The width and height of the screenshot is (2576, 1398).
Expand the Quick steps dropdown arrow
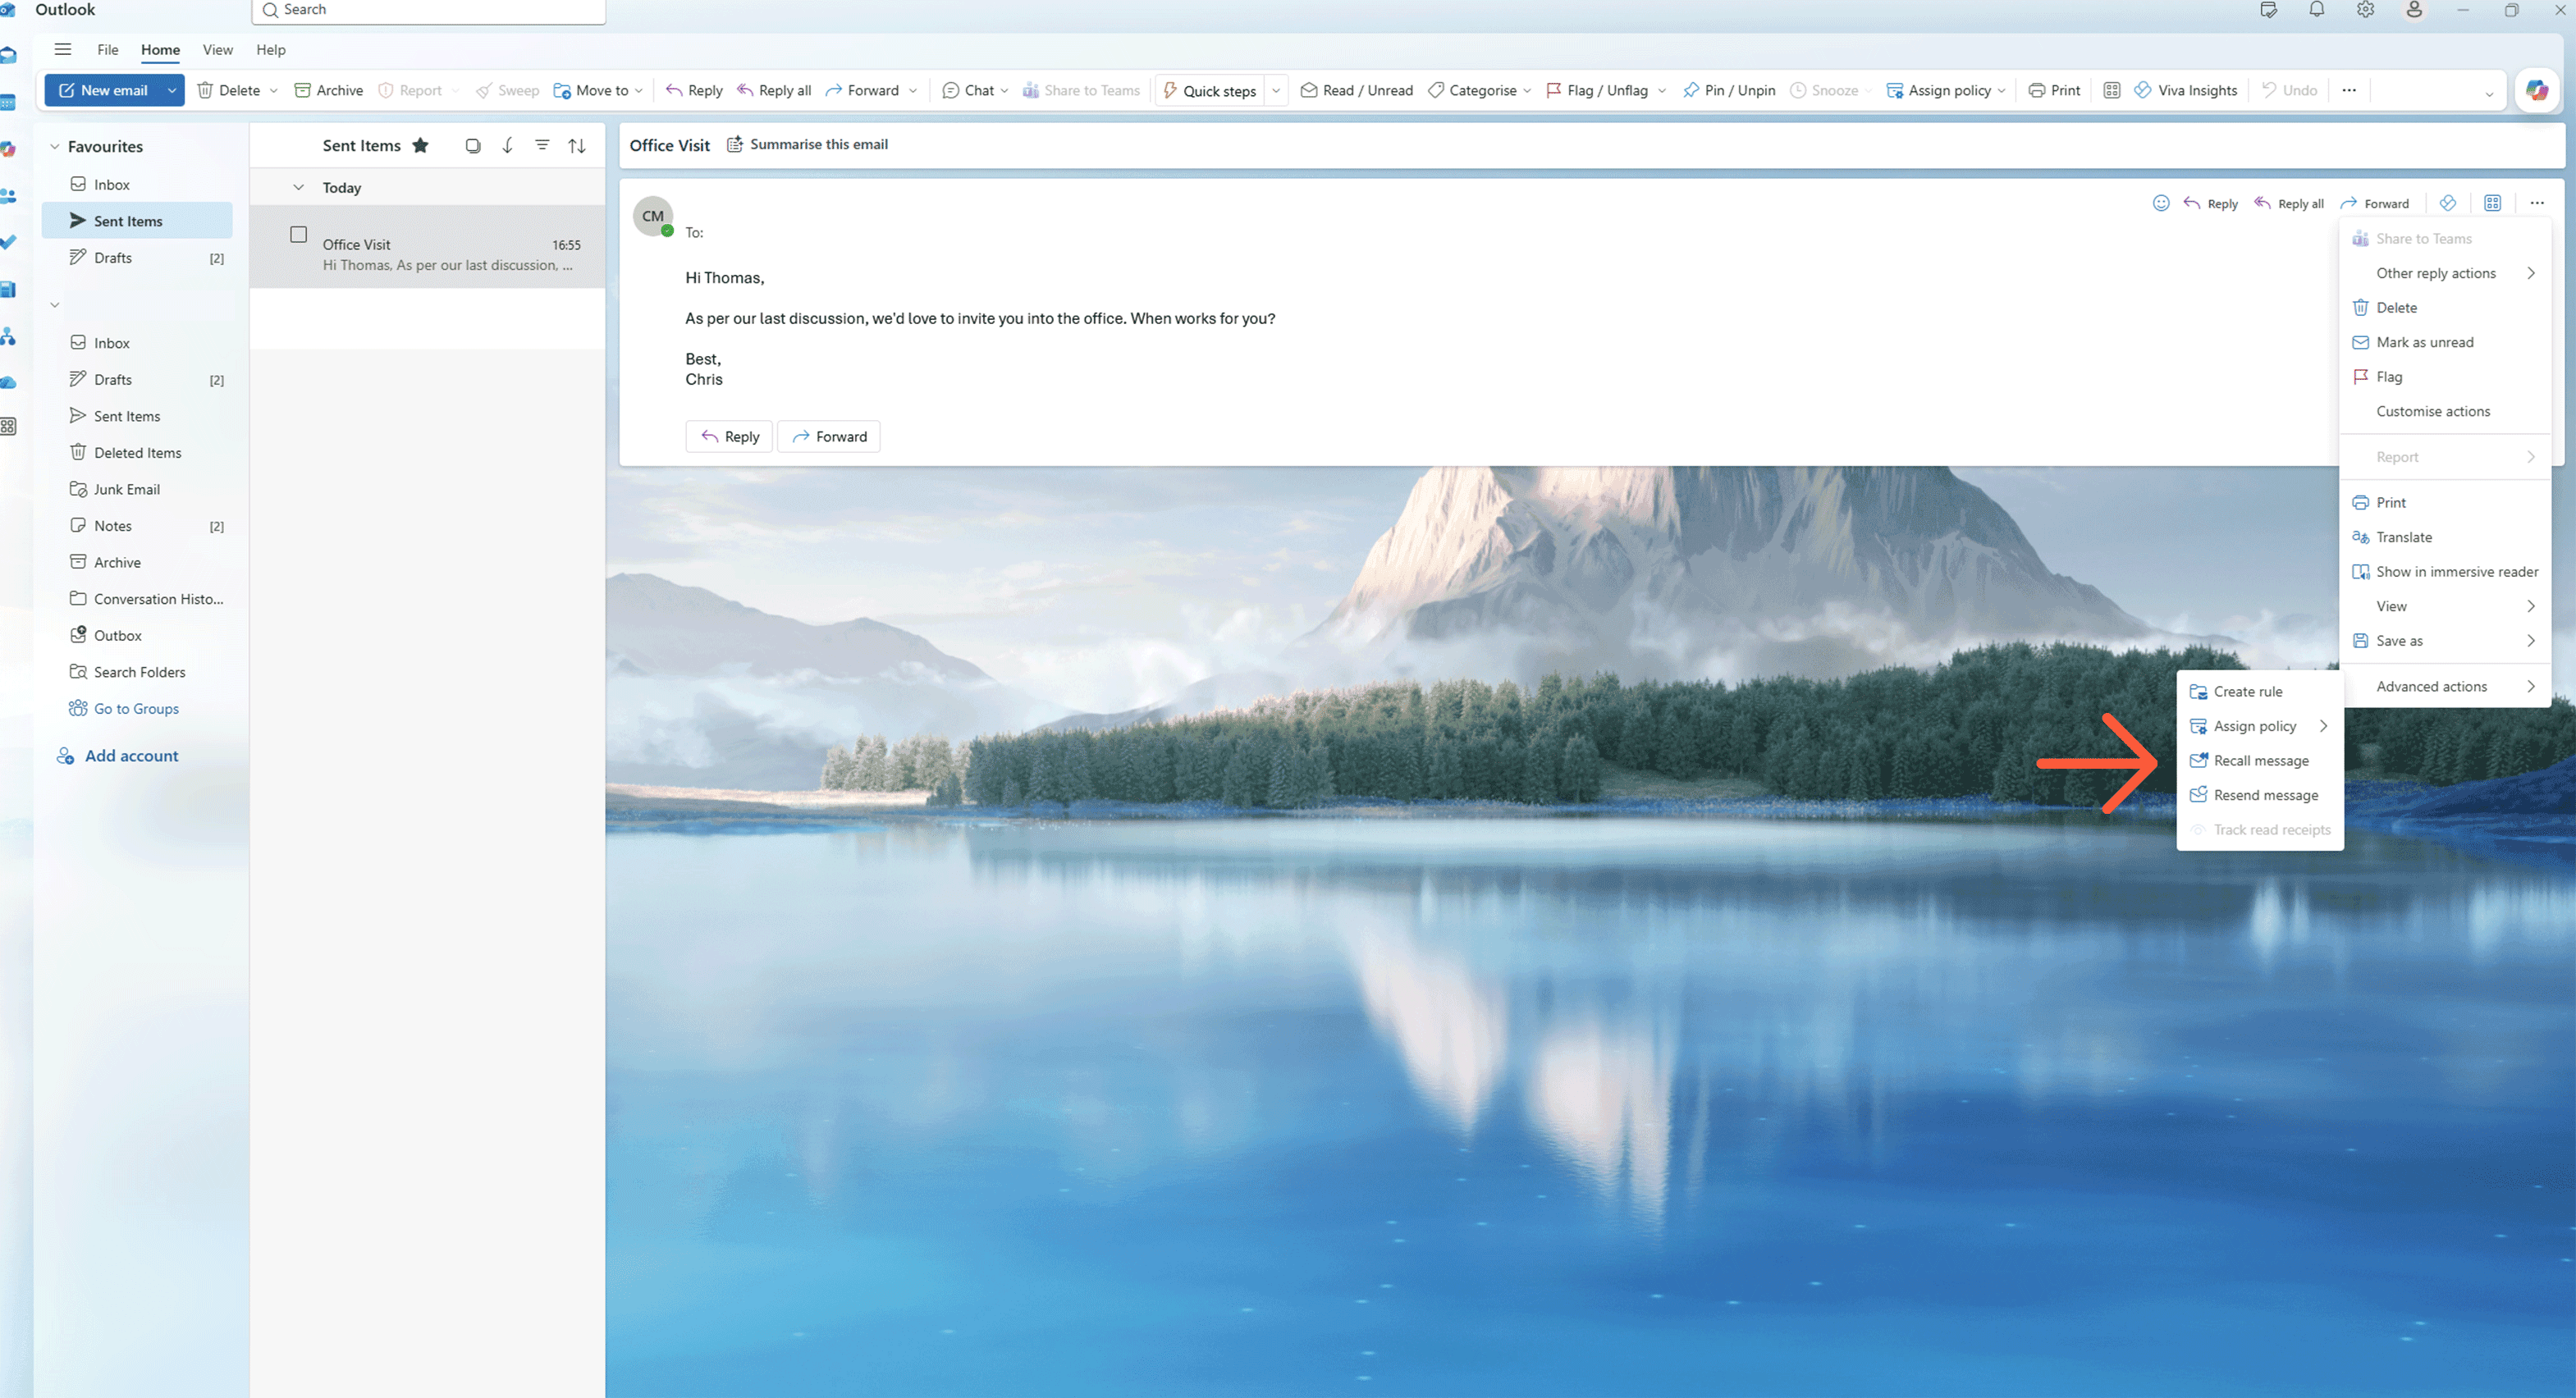1276,90
